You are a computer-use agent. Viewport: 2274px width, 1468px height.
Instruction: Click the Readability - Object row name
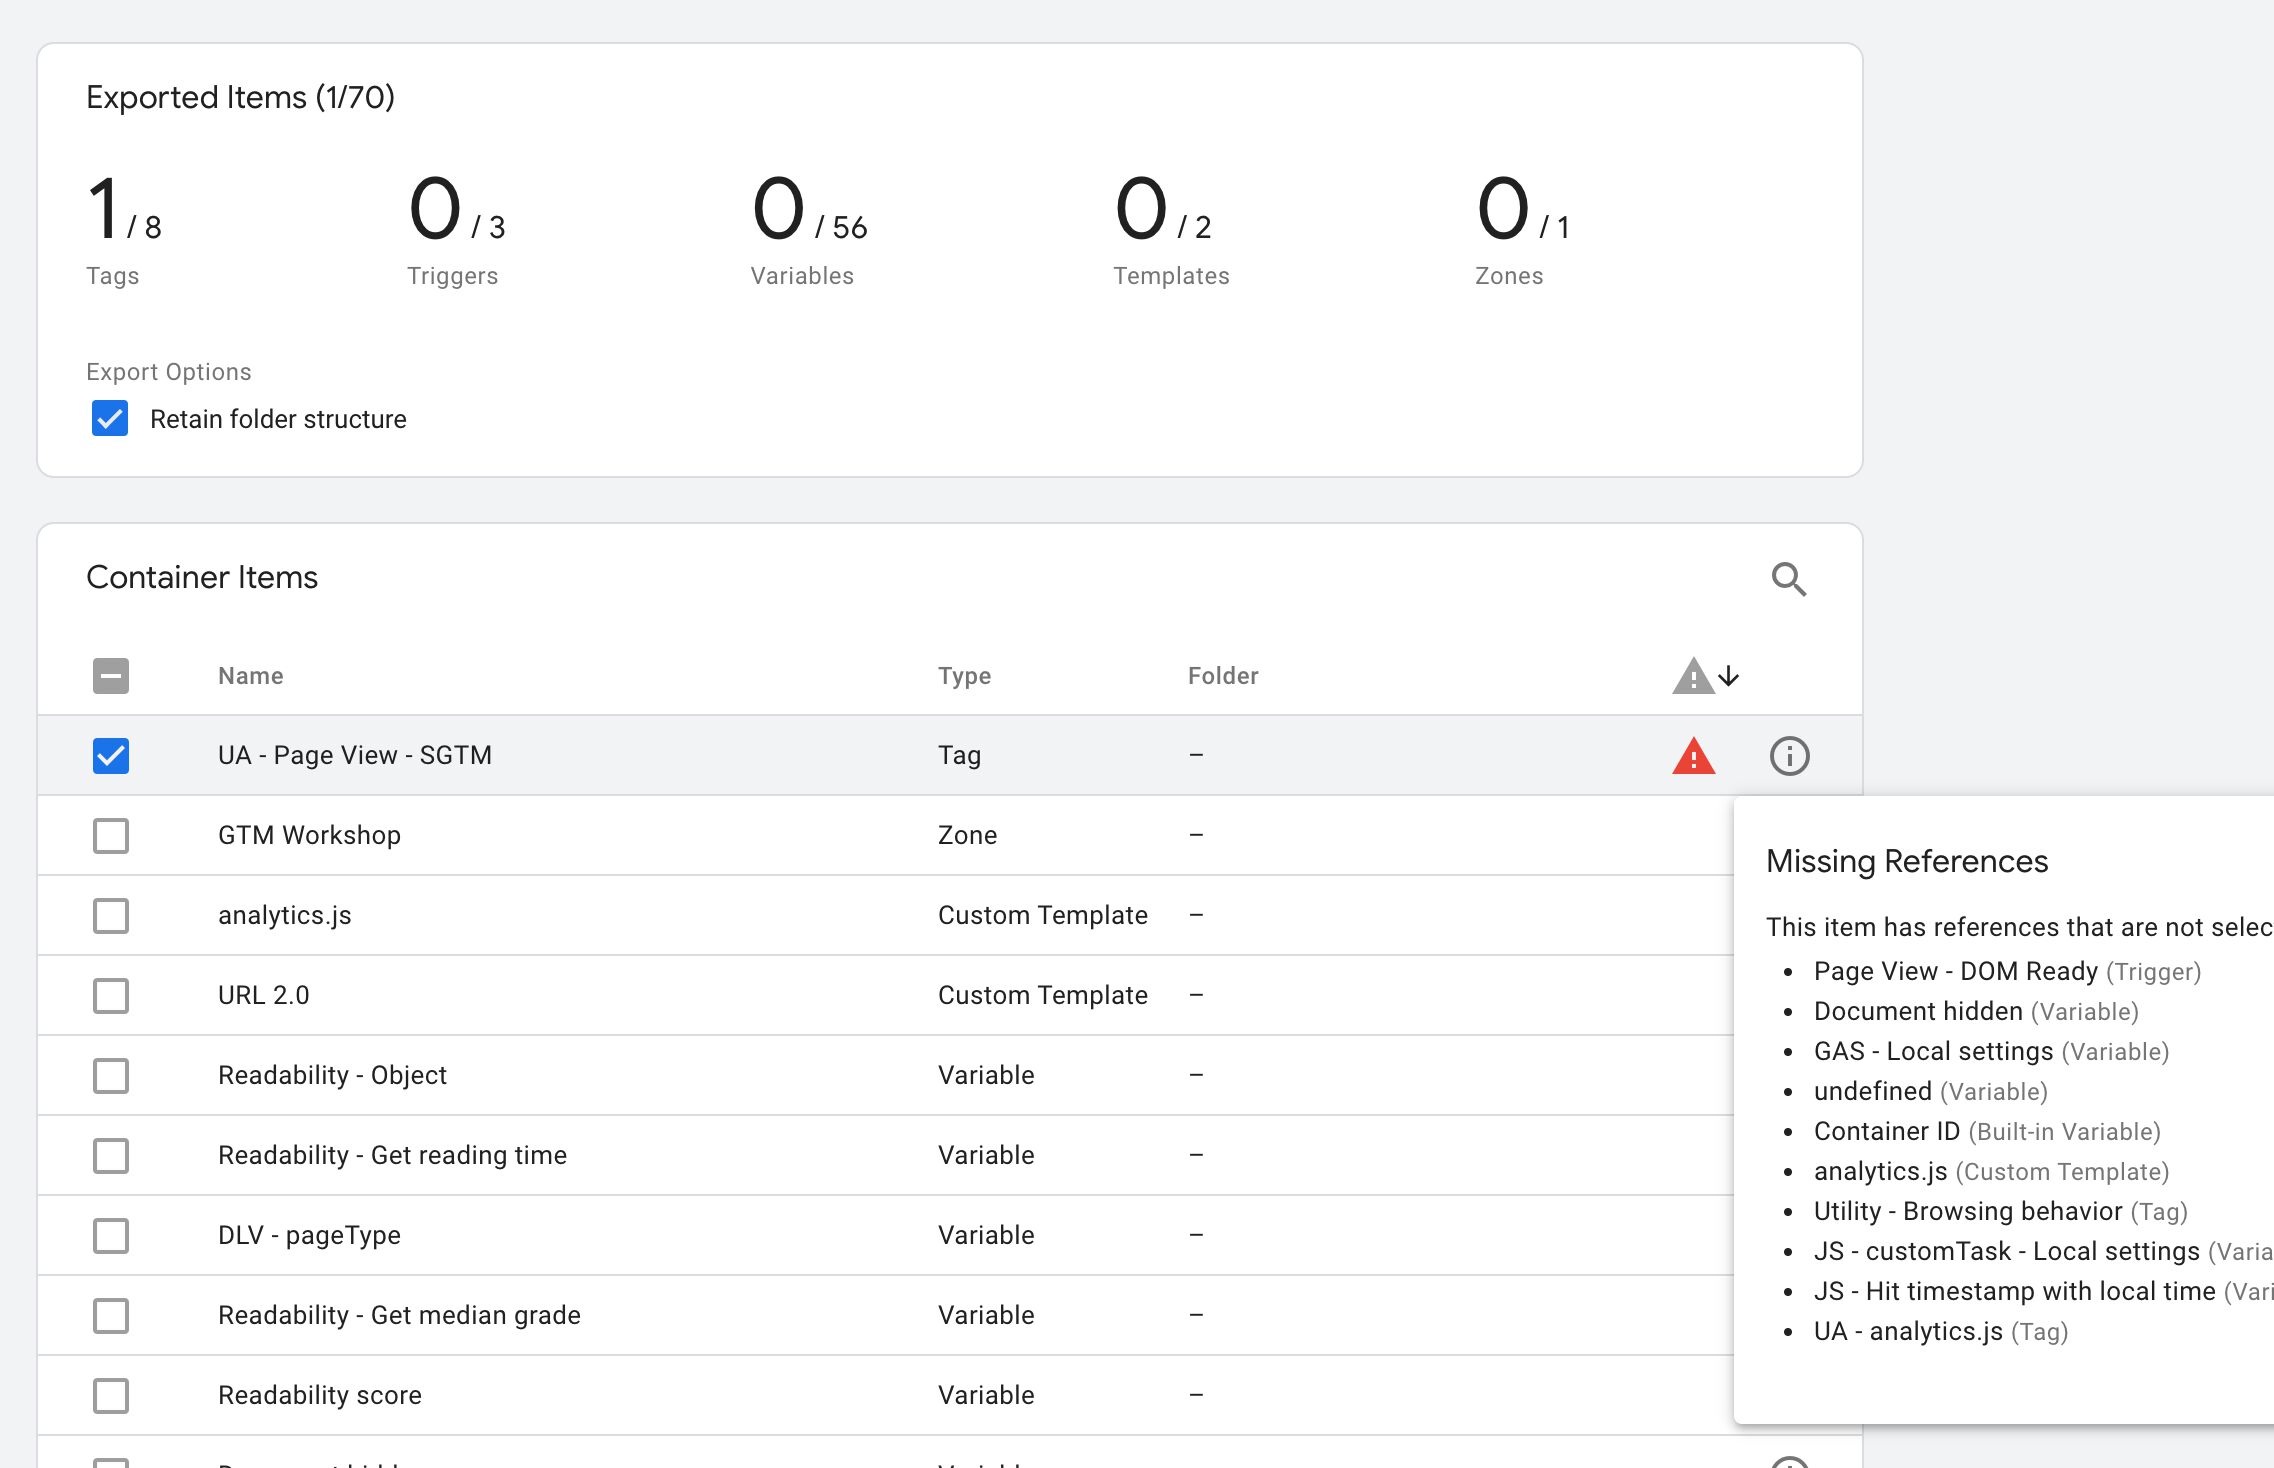(332, 1075)
